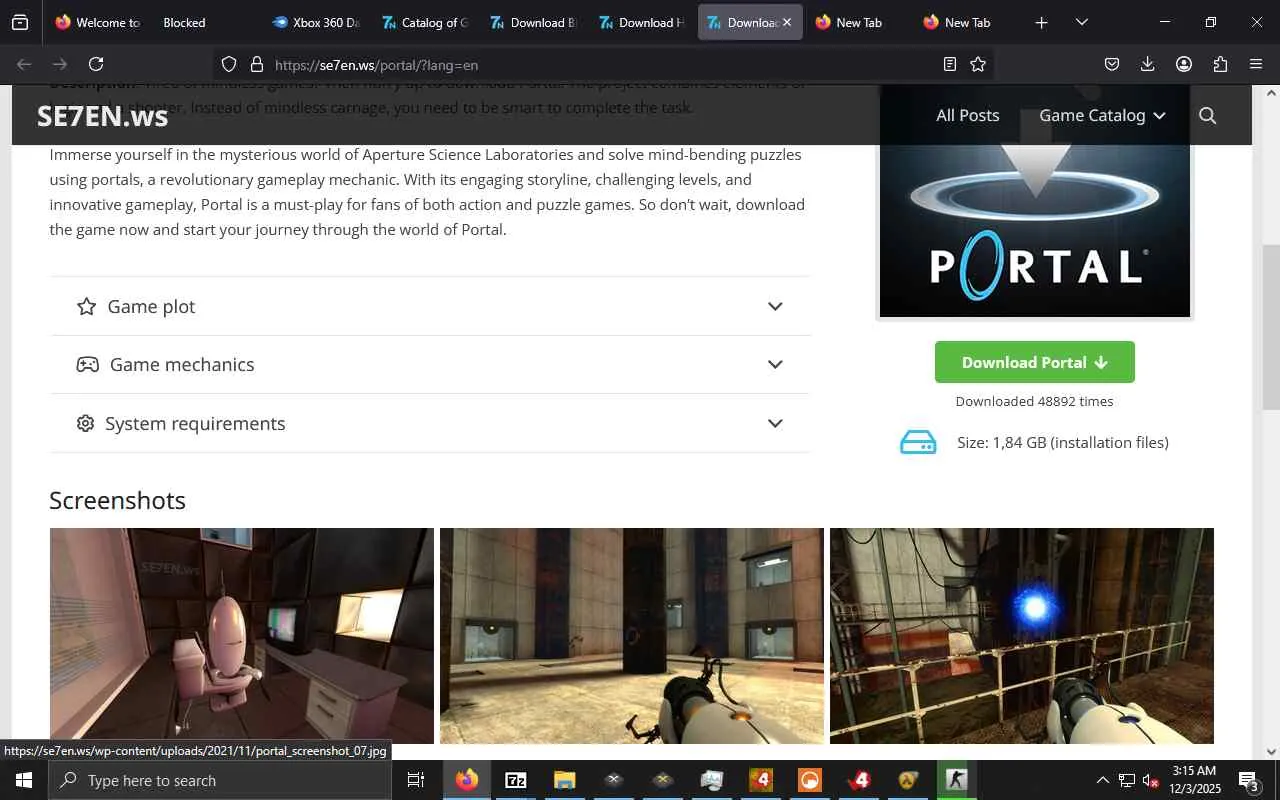The height and width of the screenshot is (800, 1280).
Task: Switch to the Welcome tab
Action: [97, 22]
